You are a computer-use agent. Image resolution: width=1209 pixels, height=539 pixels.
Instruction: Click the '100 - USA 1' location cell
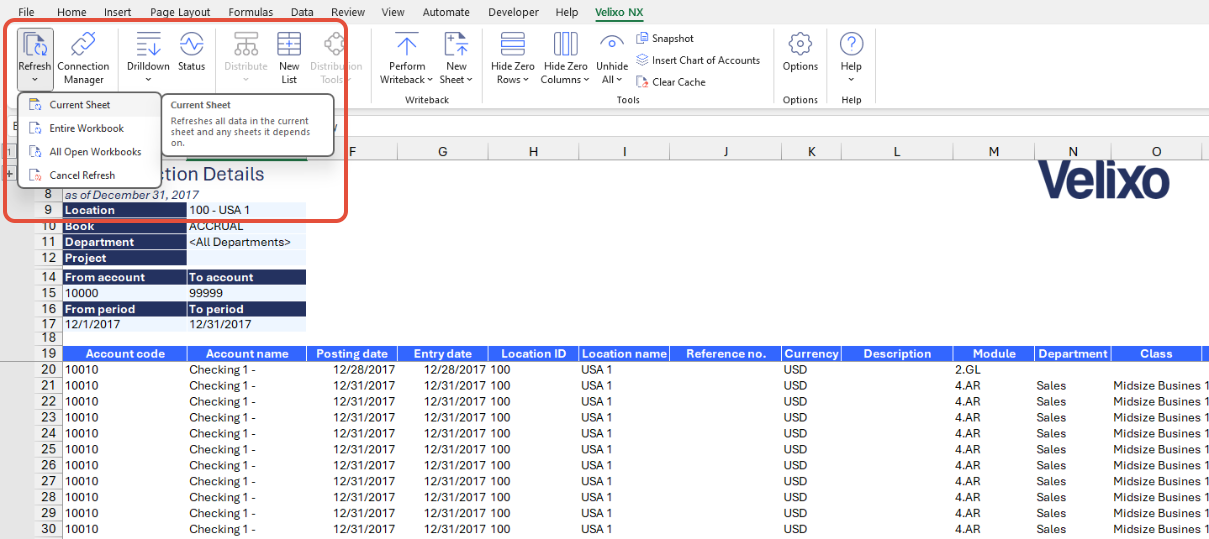click(x=246, y=210)
